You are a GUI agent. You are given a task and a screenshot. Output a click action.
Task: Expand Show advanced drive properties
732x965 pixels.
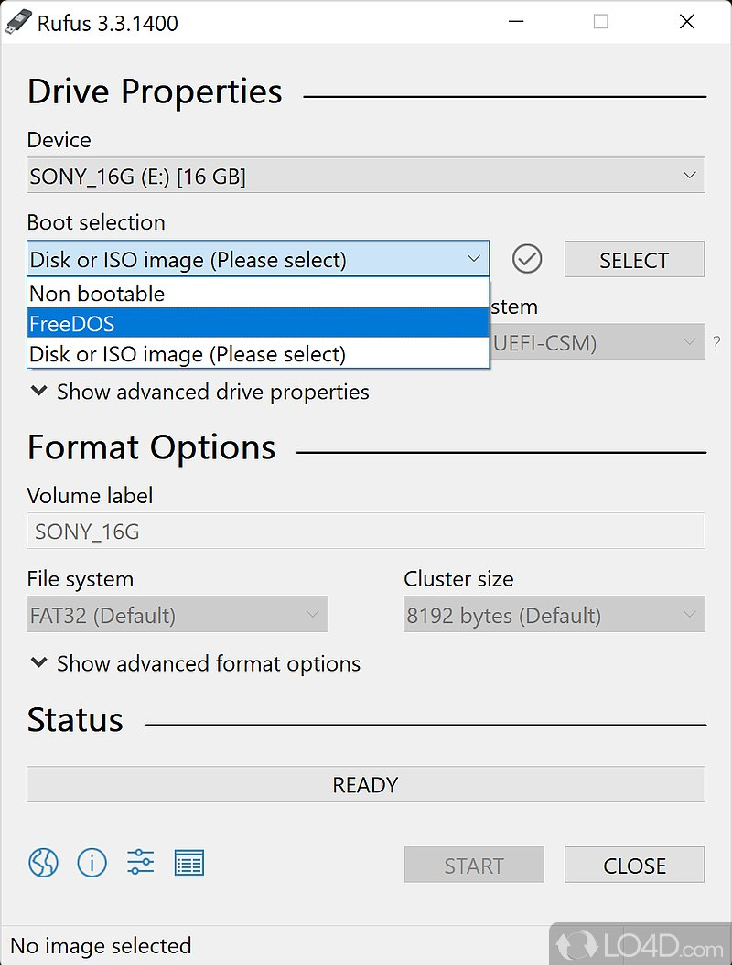200,391
